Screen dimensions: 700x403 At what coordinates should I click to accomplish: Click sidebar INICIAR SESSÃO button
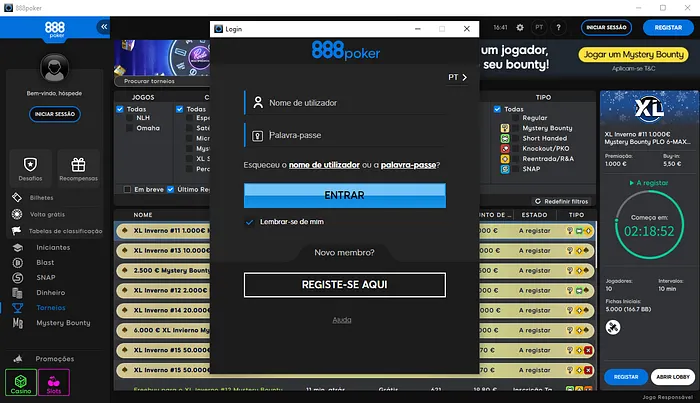pyautogui.click(x=54, y=114)
